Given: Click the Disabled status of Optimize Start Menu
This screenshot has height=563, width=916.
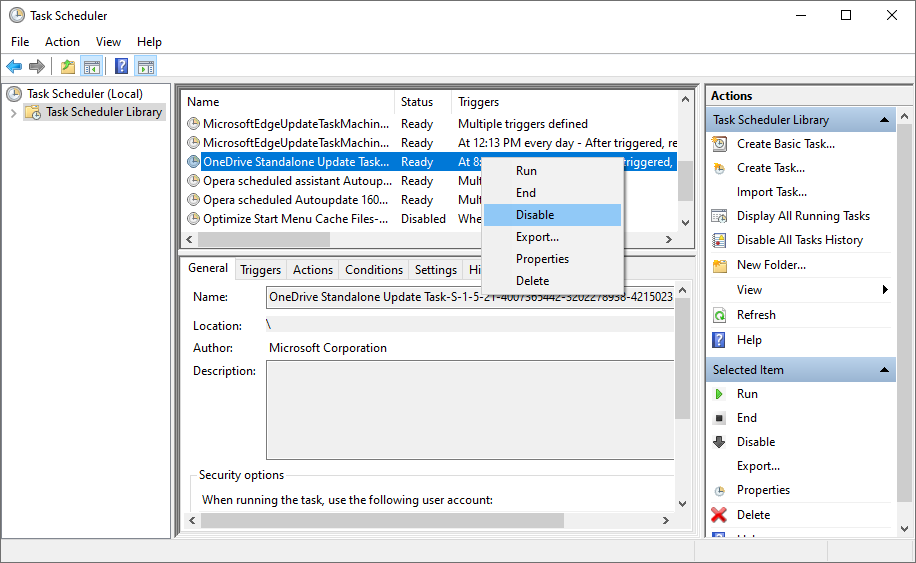Looking at the screenshot, I should (423, 219).
